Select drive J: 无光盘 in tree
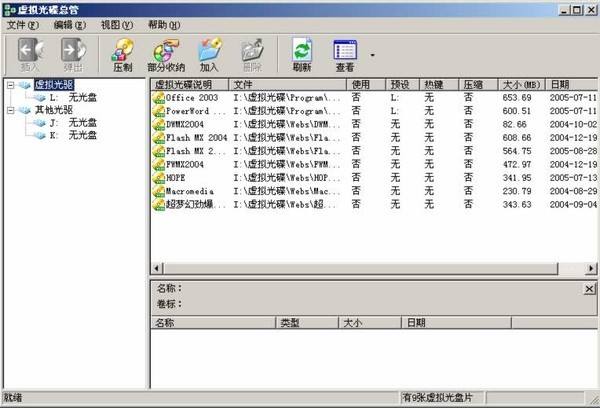 click(73, 123)
